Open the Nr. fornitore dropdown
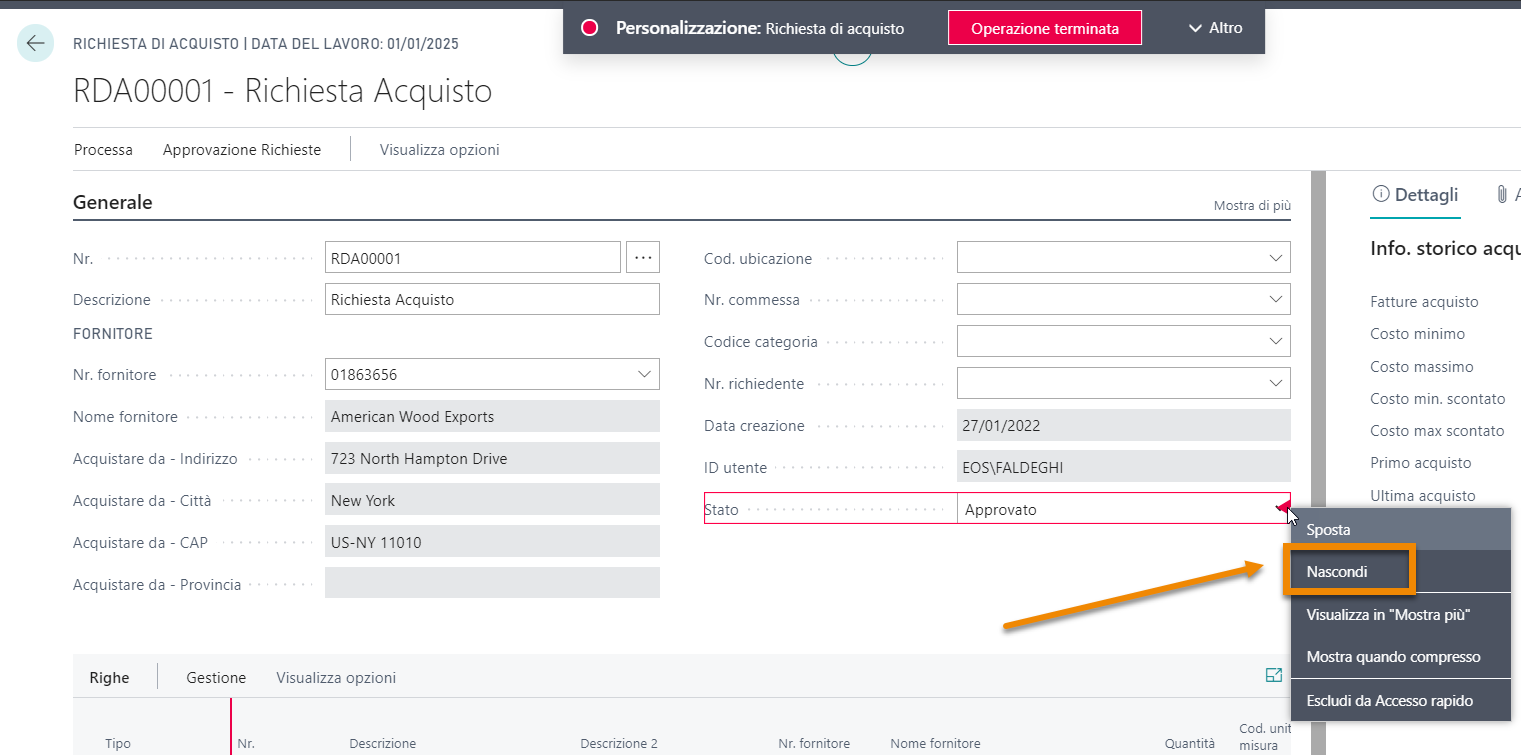The height and width of the screenshot is (755, 1521). (644, 374)
